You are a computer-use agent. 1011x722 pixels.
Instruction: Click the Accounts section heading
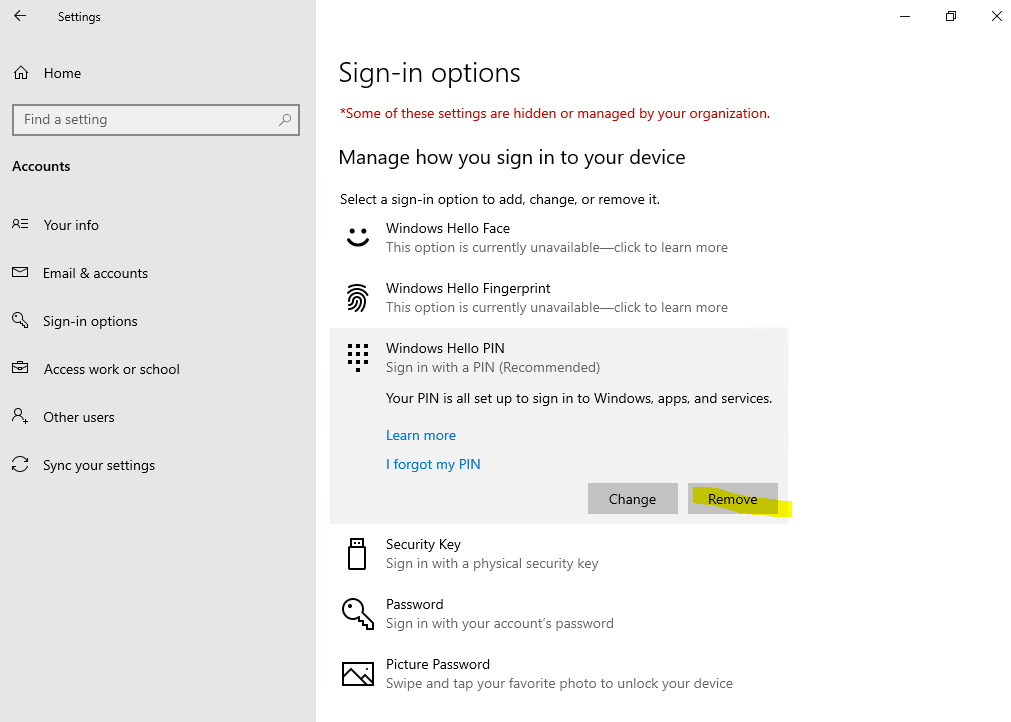[x=41, y=166]
